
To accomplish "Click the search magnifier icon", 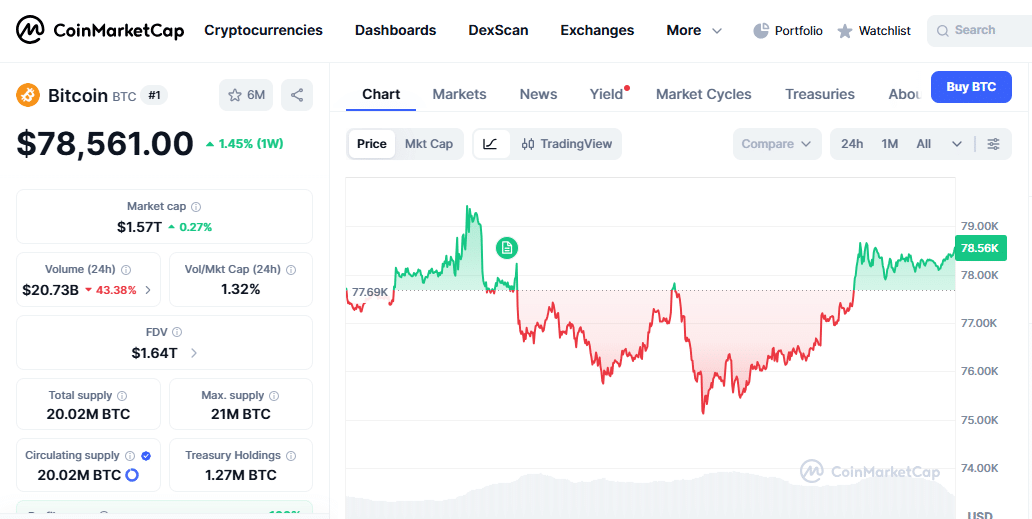I will click(x=942, y=31).
